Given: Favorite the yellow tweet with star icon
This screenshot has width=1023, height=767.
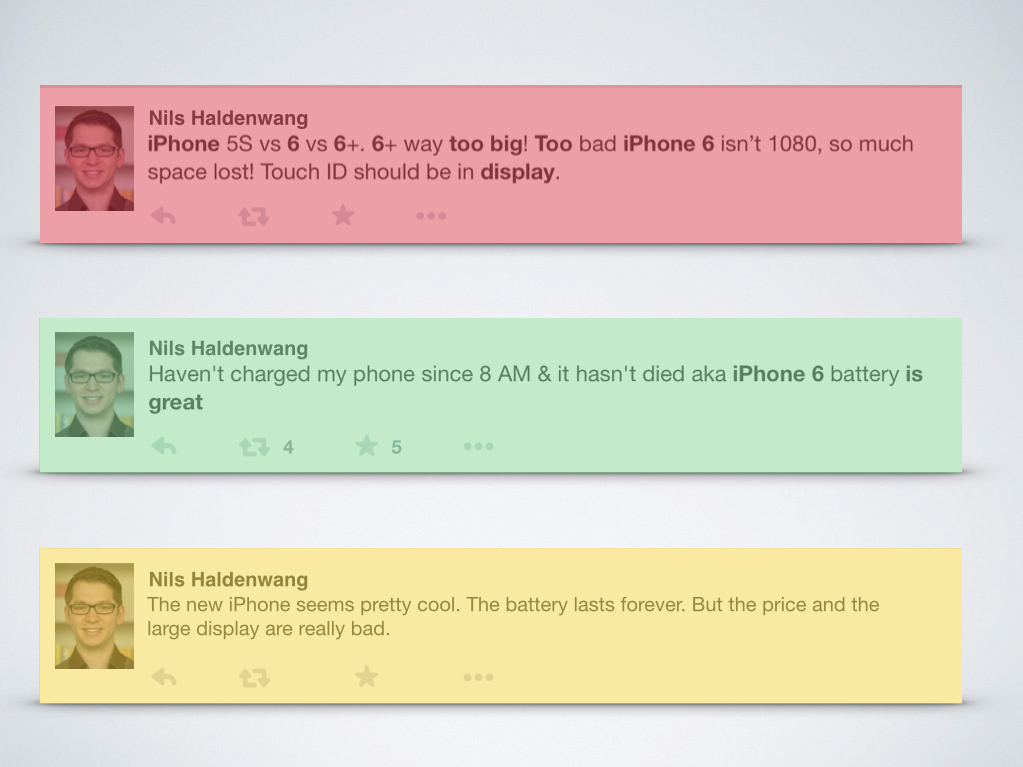Looking at the screenshot, I should [x=367, y=677].
